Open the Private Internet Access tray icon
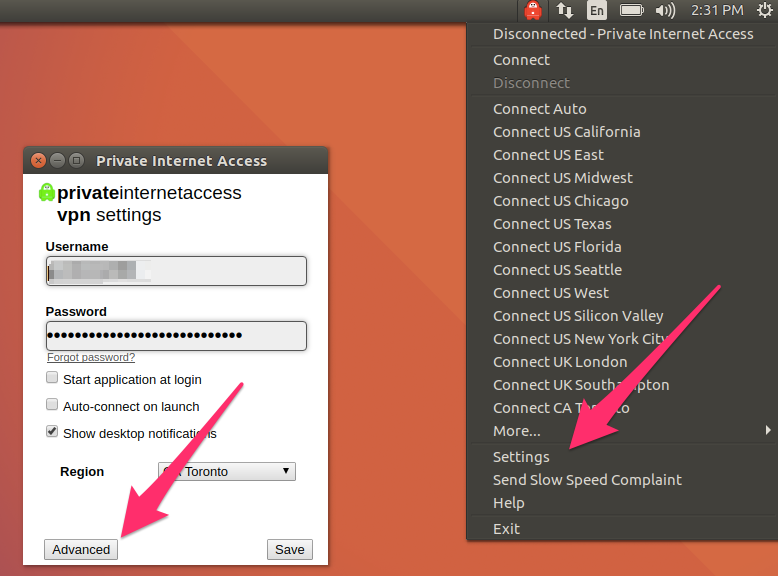 pyautogui.click(x=533, y=10)
